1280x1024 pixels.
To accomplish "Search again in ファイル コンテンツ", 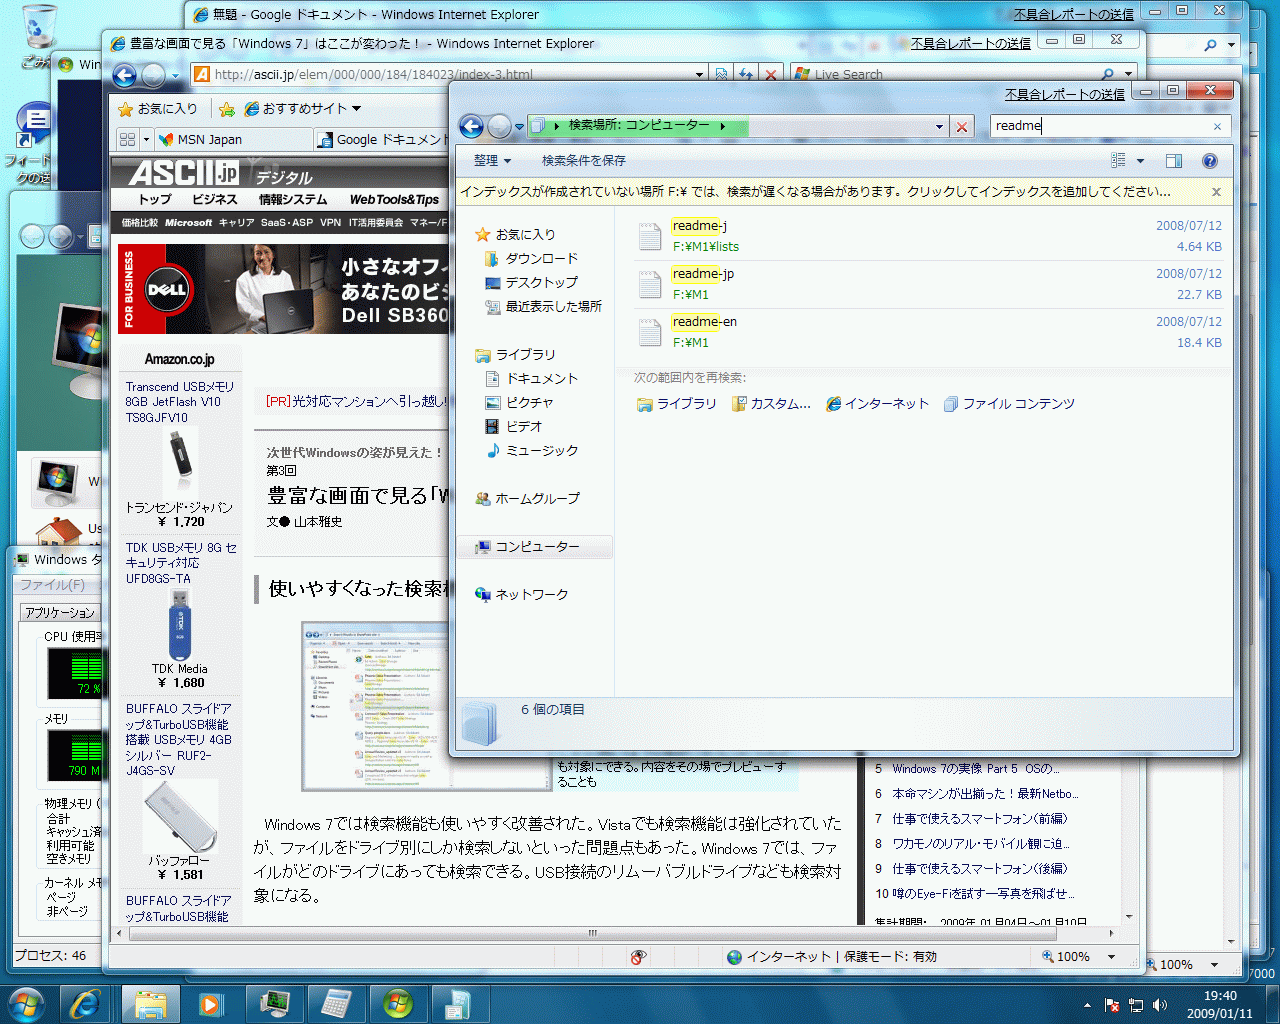I will pos(1009,404).
